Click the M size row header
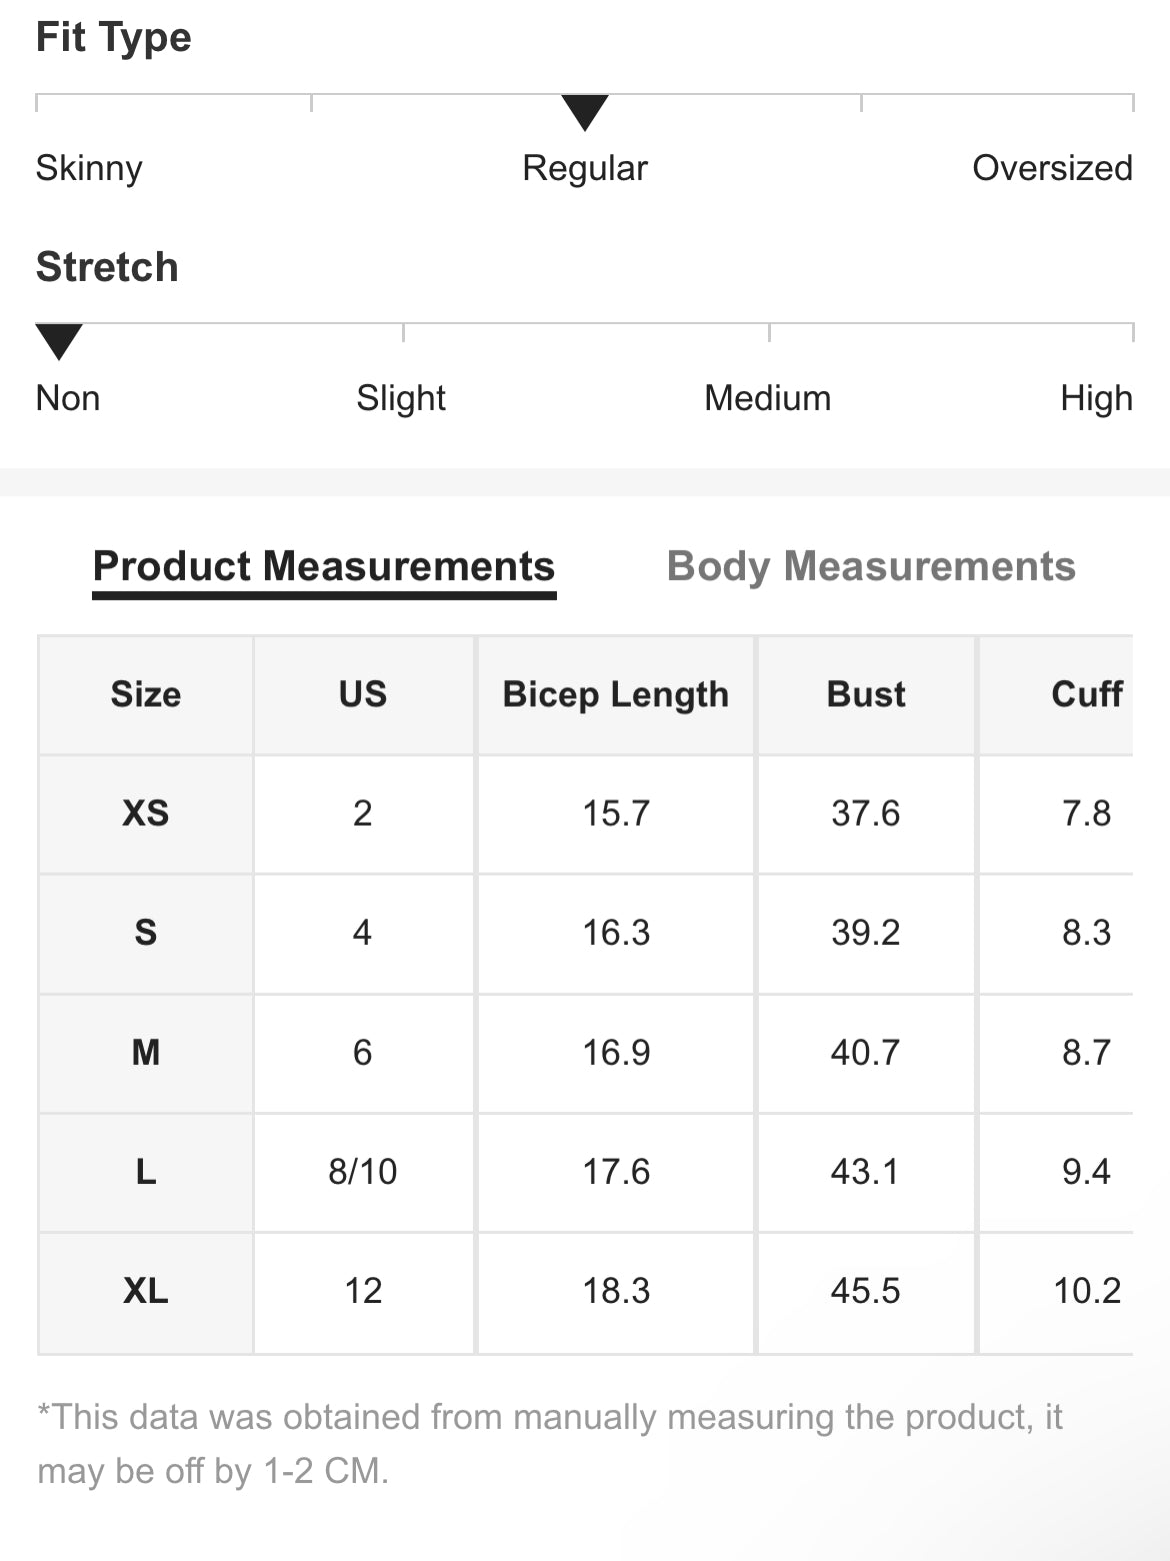The height and width of the screenshot is (1561, 1170). [x=146, y=1052]
